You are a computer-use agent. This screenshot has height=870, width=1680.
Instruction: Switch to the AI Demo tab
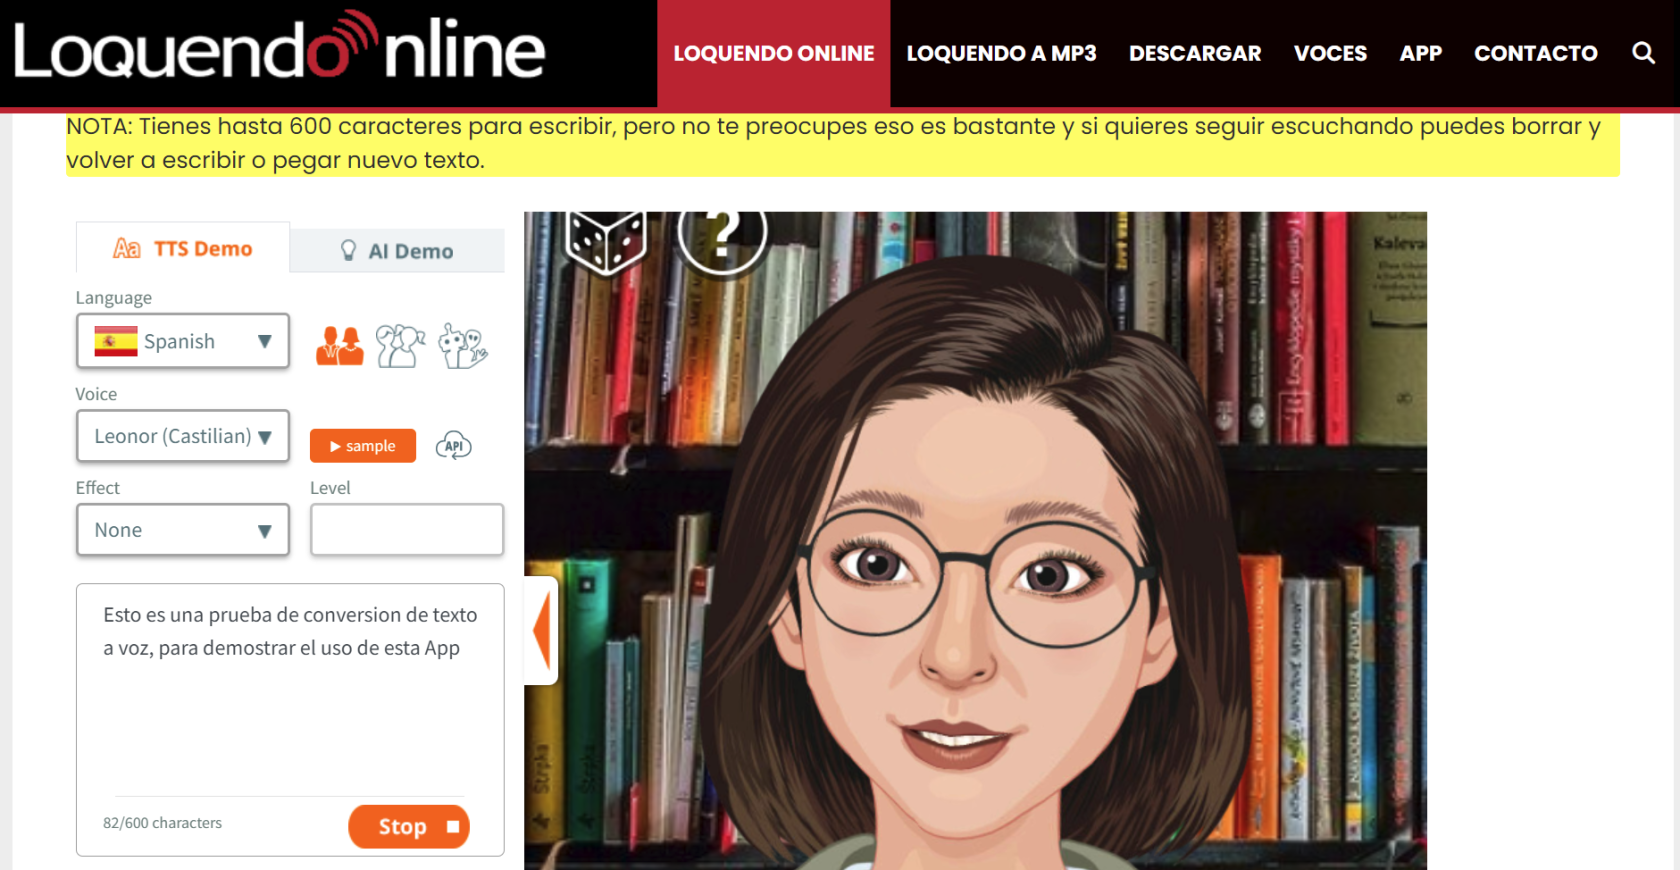(397, 251)
